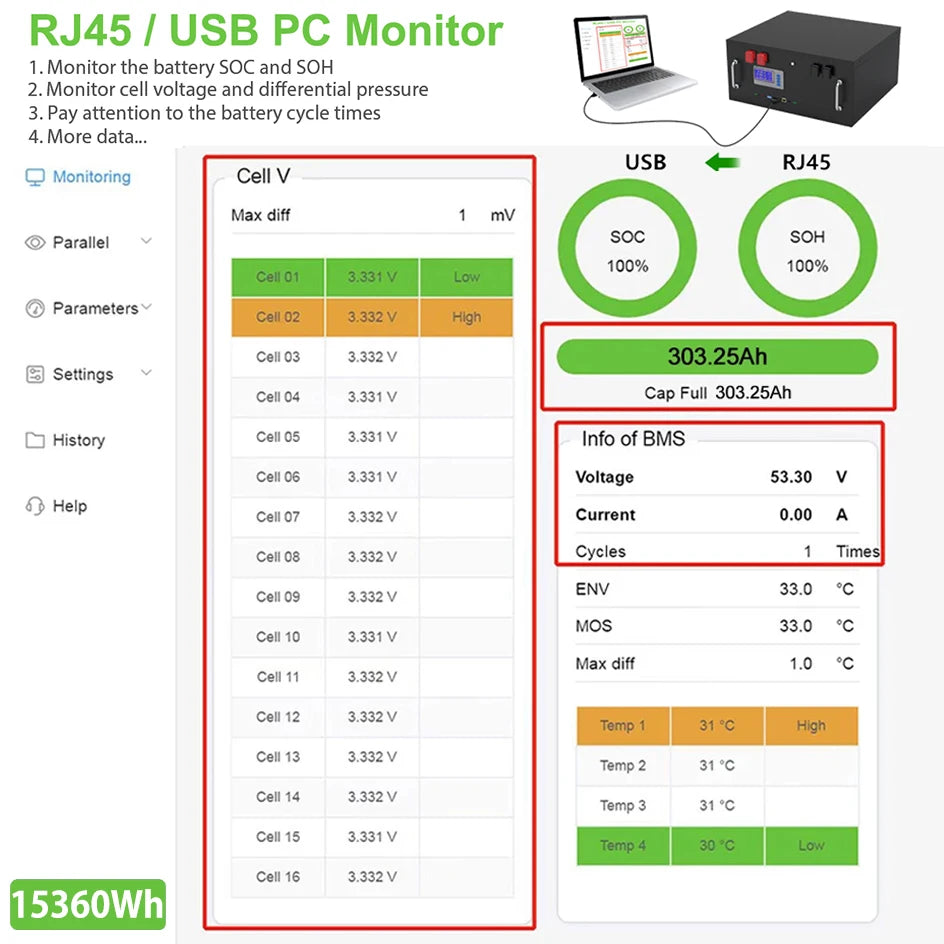Select the Max diff value field
944x944 pixels.
(461, 214)
